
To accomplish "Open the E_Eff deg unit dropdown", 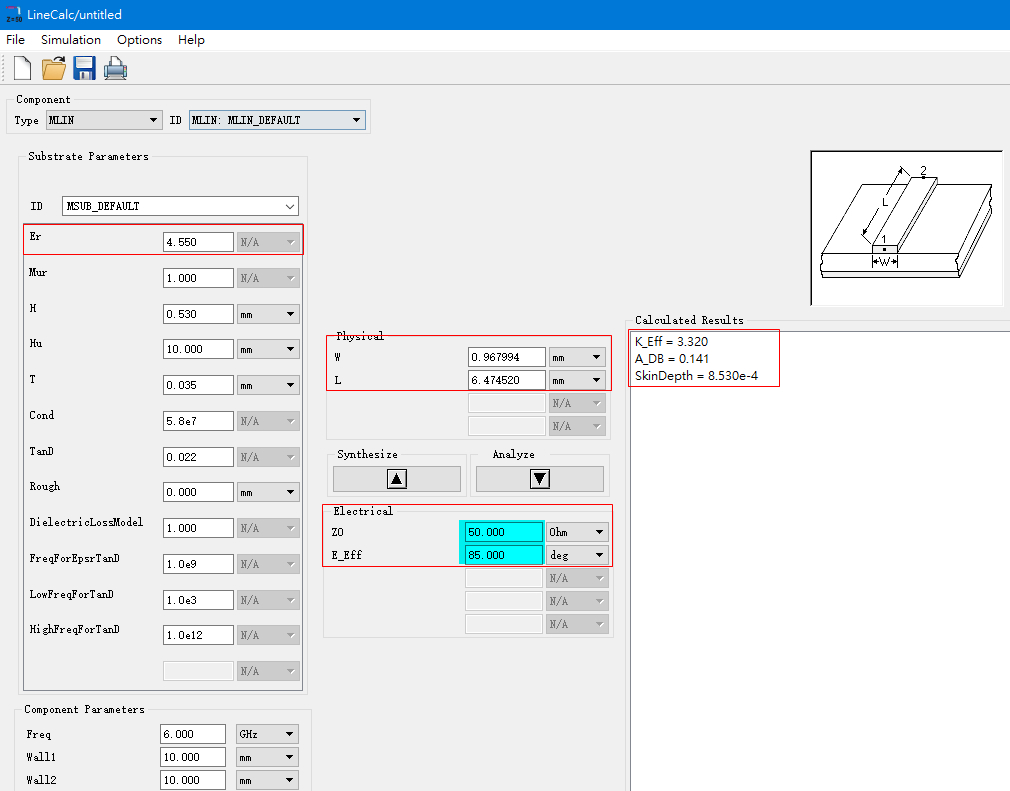I will point(577,555).
